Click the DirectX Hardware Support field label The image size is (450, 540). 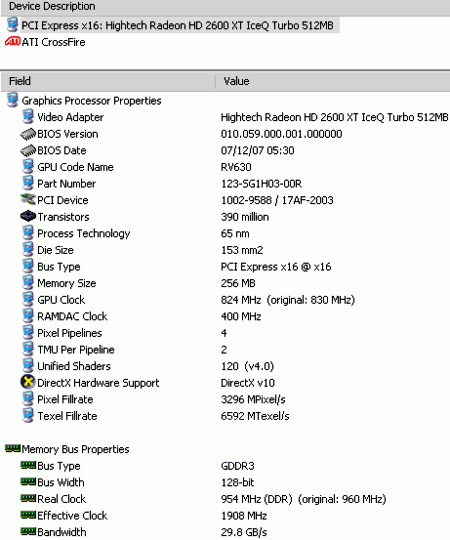coord(98,383)
